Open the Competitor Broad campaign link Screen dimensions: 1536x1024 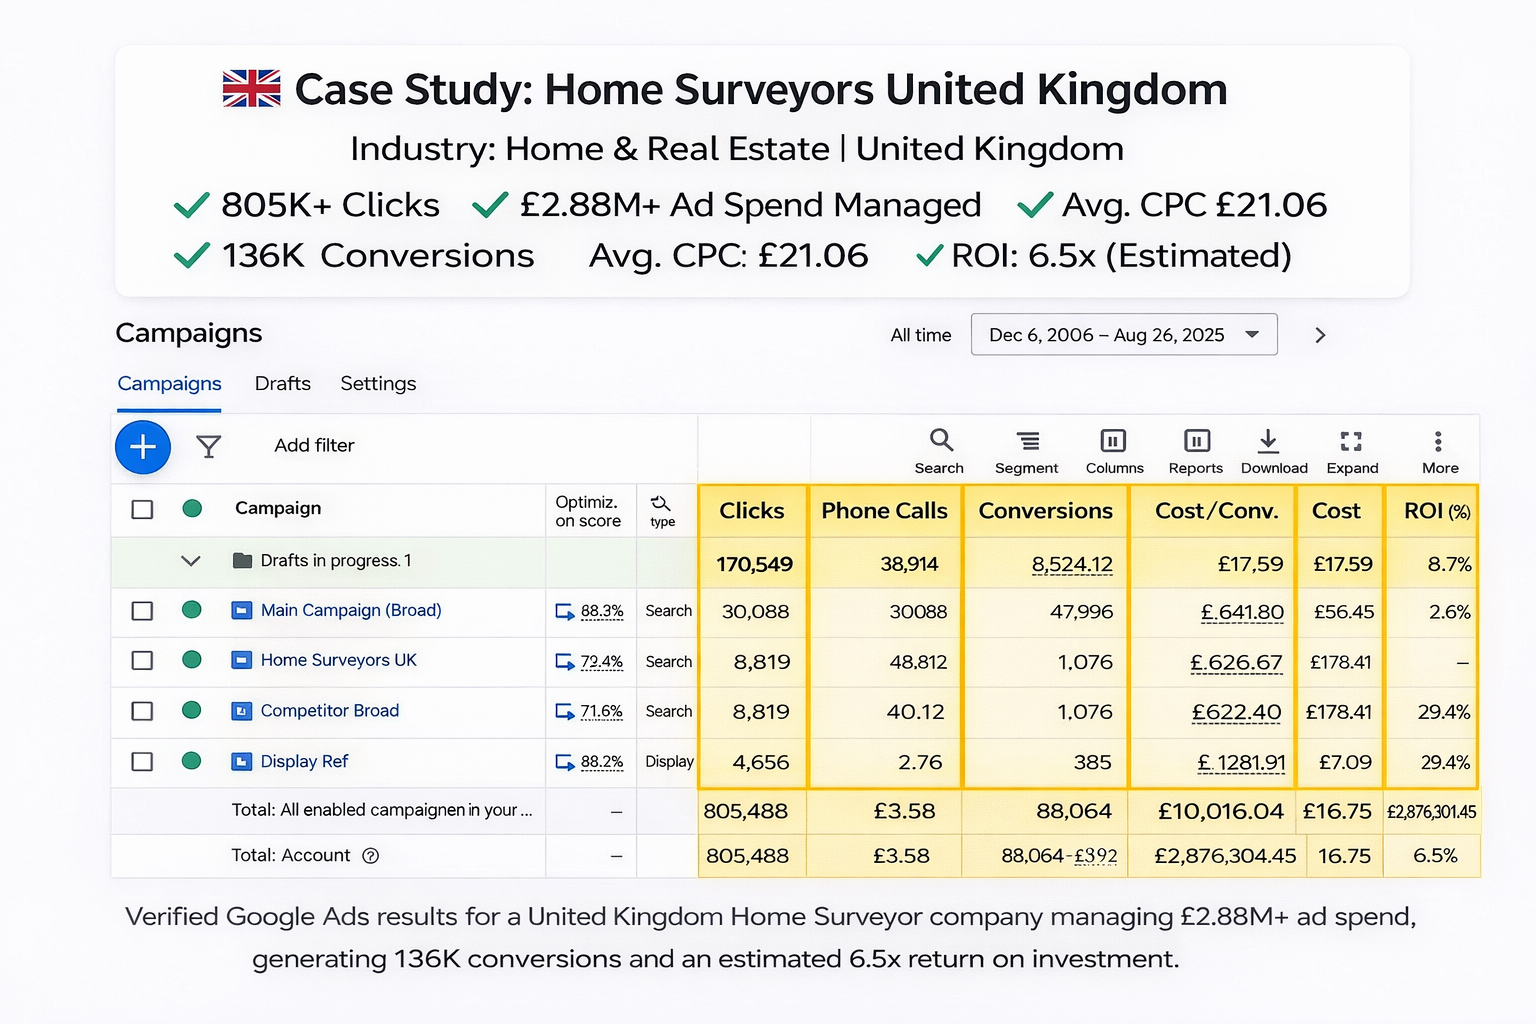pyautogui.click(x=329, y=711)
